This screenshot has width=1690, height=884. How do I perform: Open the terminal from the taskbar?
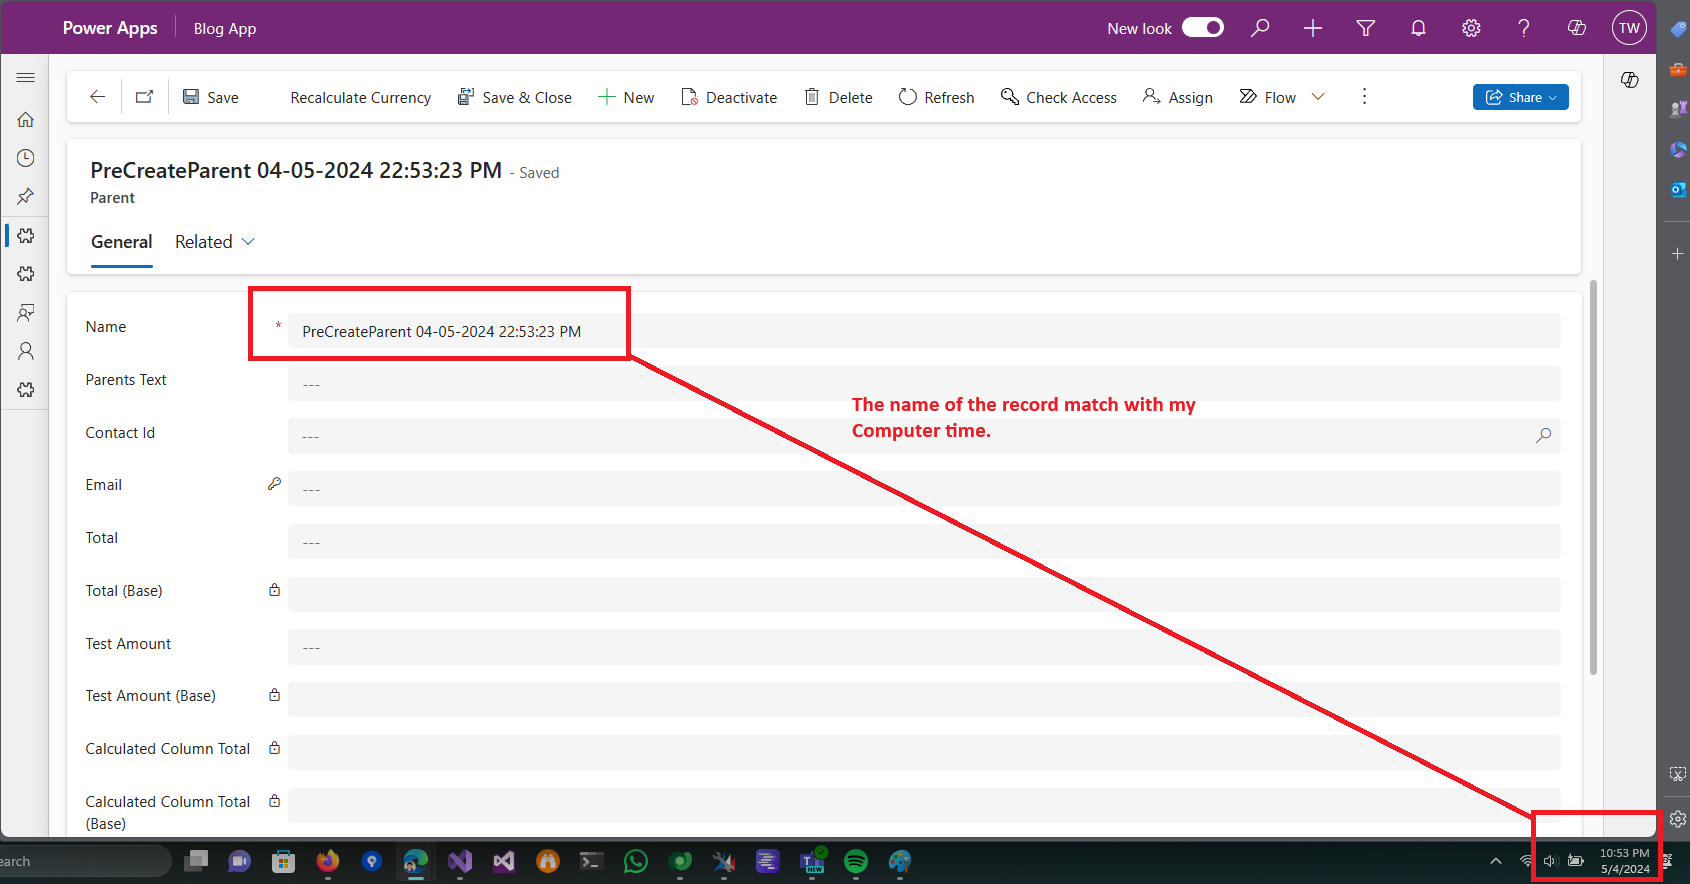tap(592, 861)
